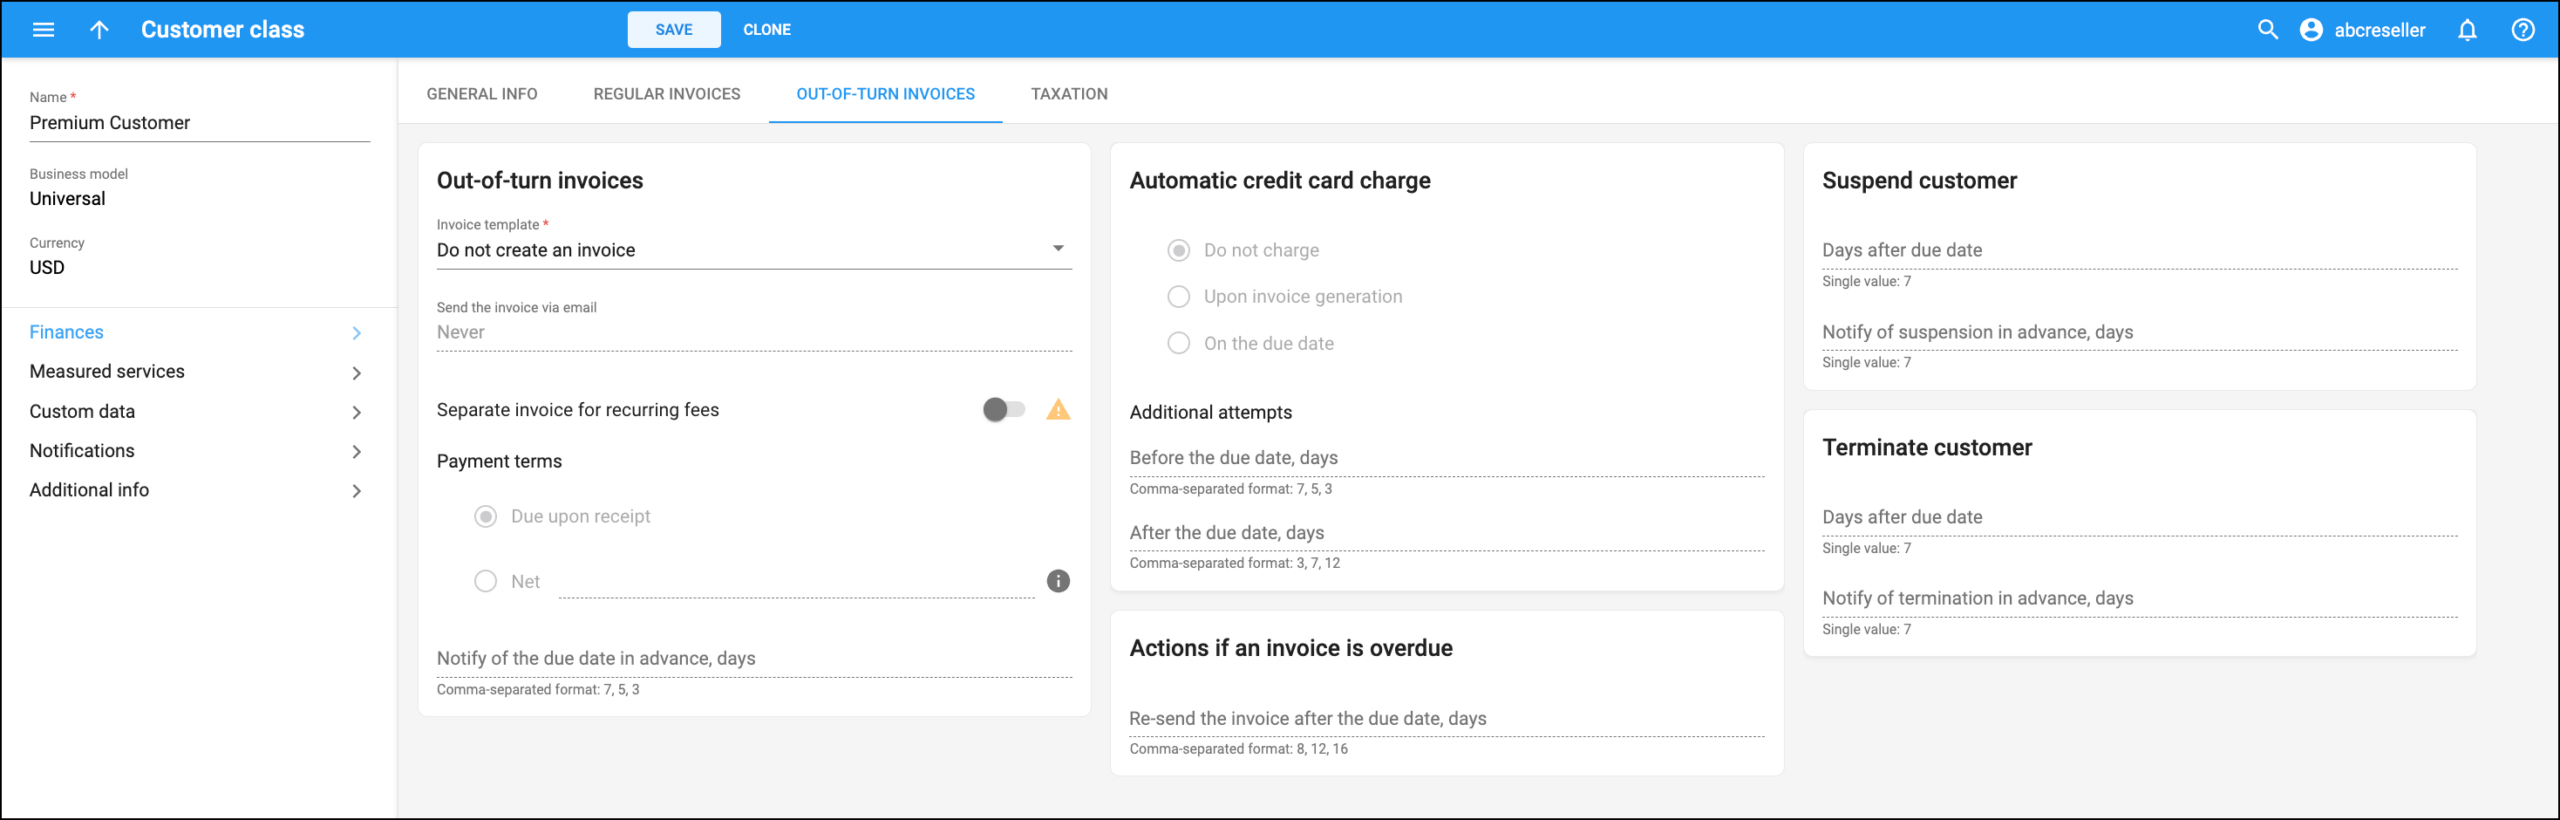Choose the Net payment terms radio button
Screen dimensions: 2560x820
[x=485, y=581]
